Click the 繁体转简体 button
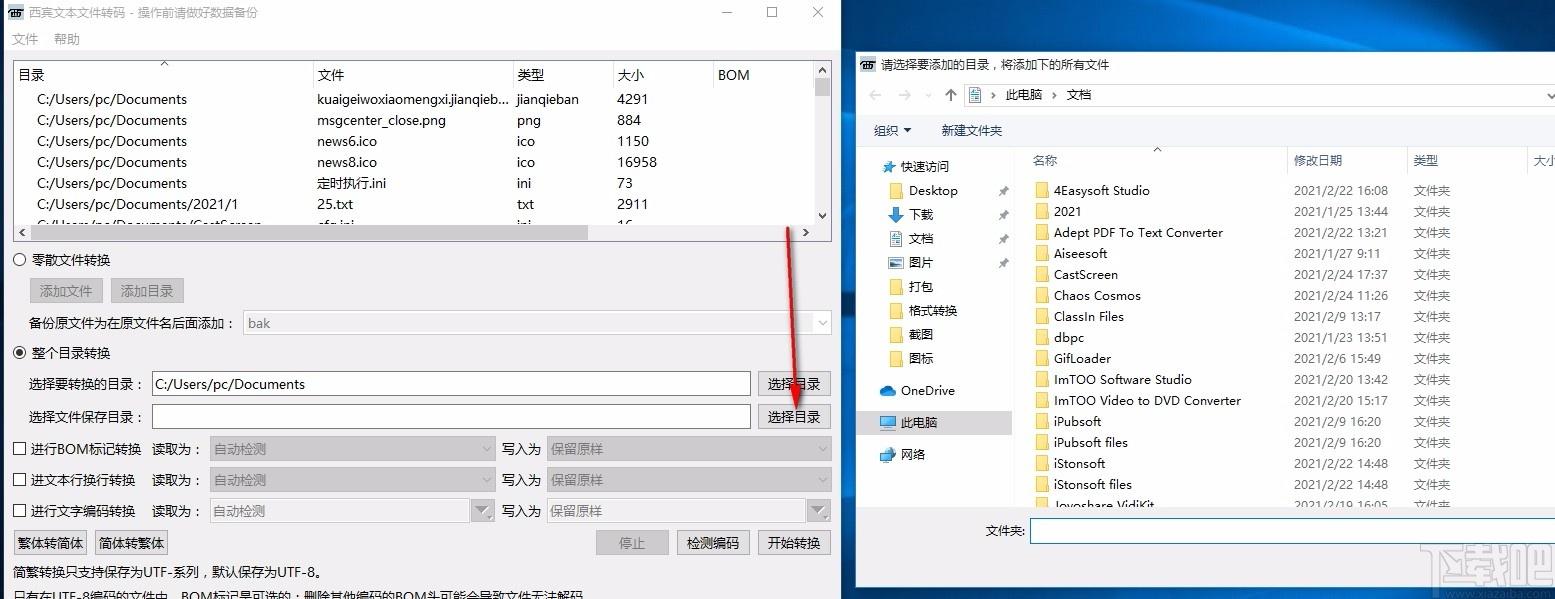This screenshot has height=599, width=1555. 50,543
